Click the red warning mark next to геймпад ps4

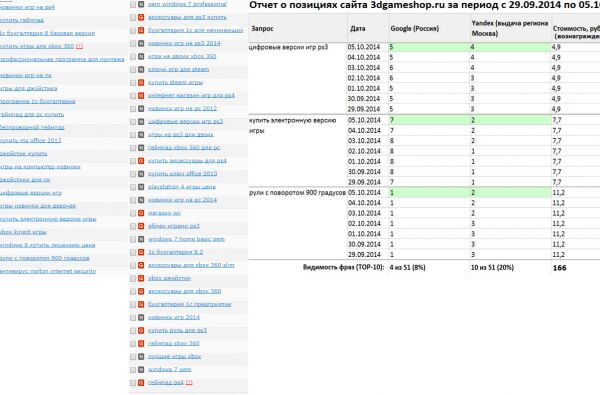pyautogui.click(x=189, y=382)
